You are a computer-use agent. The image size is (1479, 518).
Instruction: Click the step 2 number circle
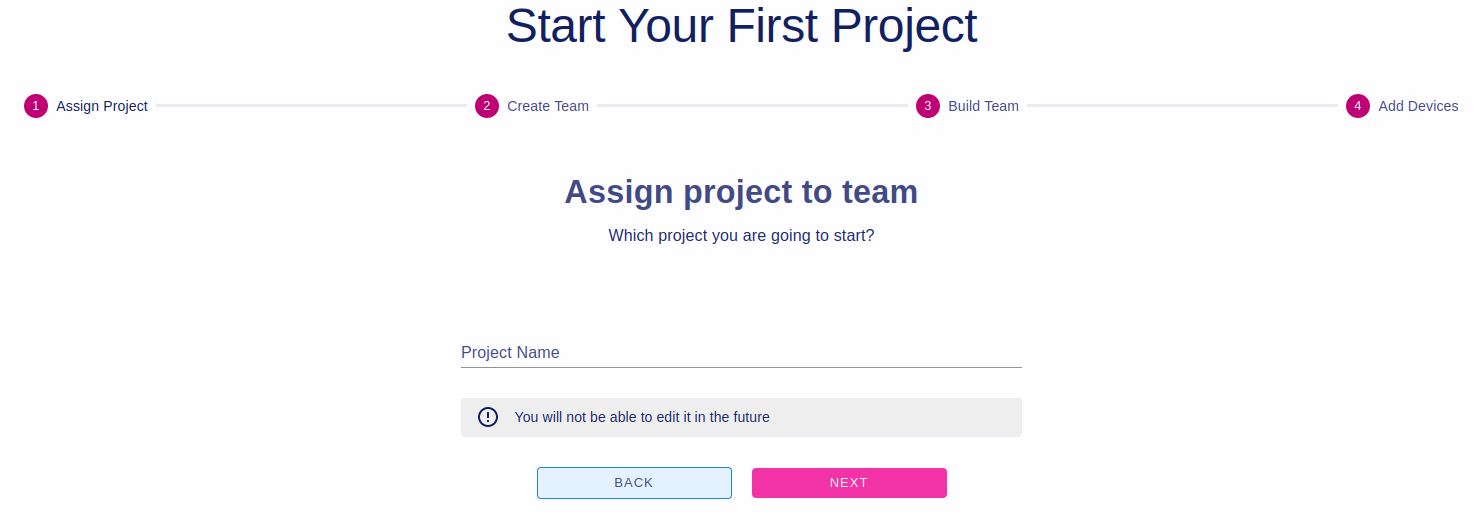(487, 106)
